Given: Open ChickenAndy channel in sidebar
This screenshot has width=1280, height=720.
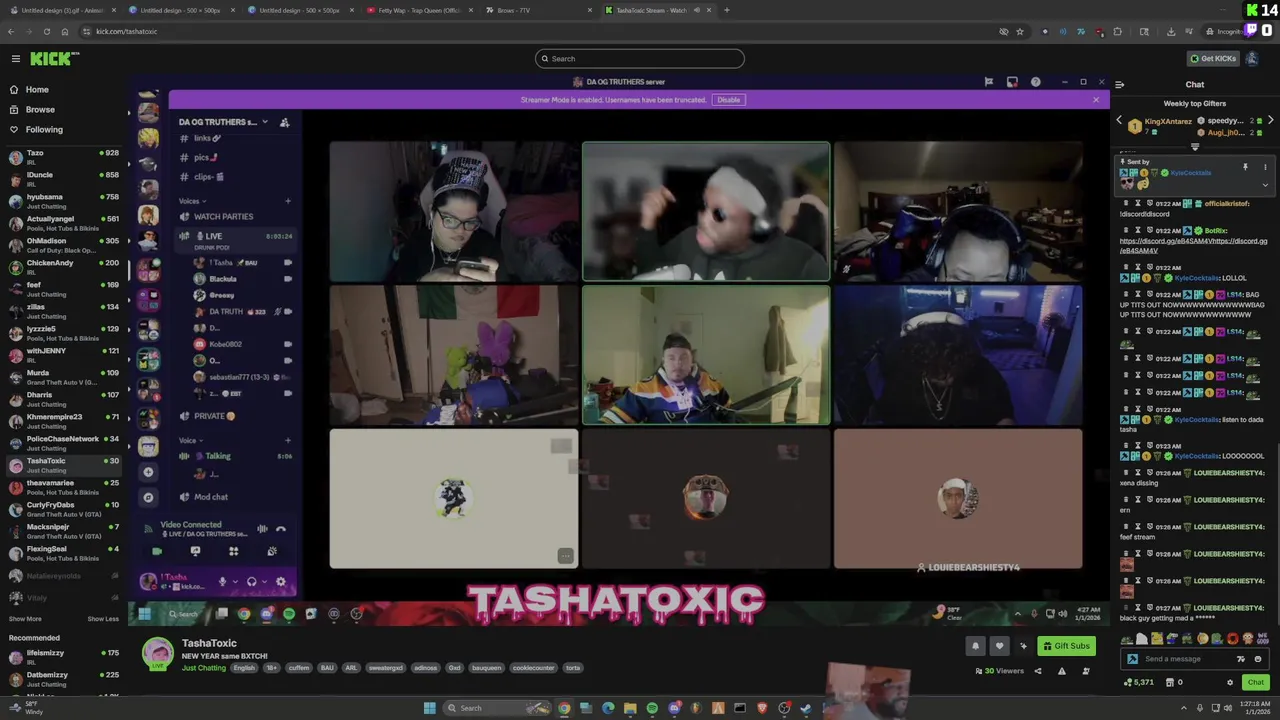Looking at the screenshot, I should point(64,267).
